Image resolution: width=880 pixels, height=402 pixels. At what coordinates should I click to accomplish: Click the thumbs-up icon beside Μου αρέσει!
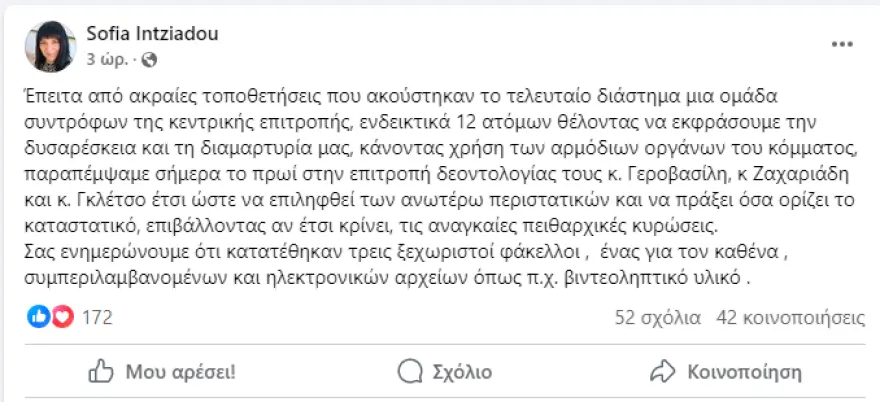click(x=101, y=372)
